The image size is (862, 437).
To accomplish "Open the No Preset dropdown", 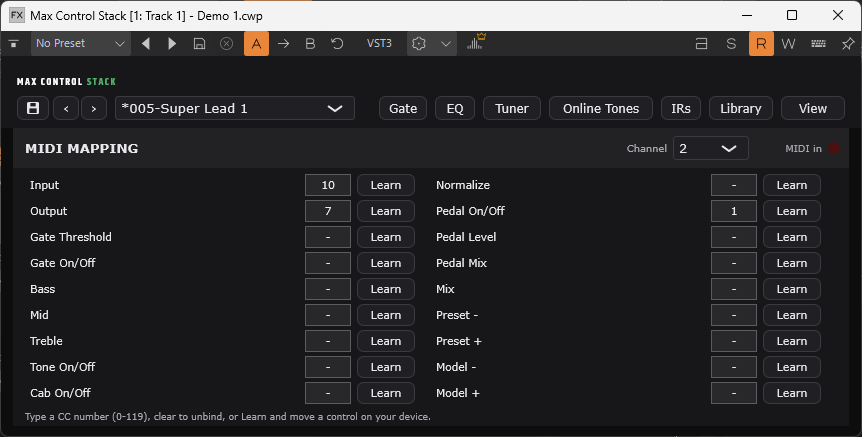I will click(x=81, y=43).
